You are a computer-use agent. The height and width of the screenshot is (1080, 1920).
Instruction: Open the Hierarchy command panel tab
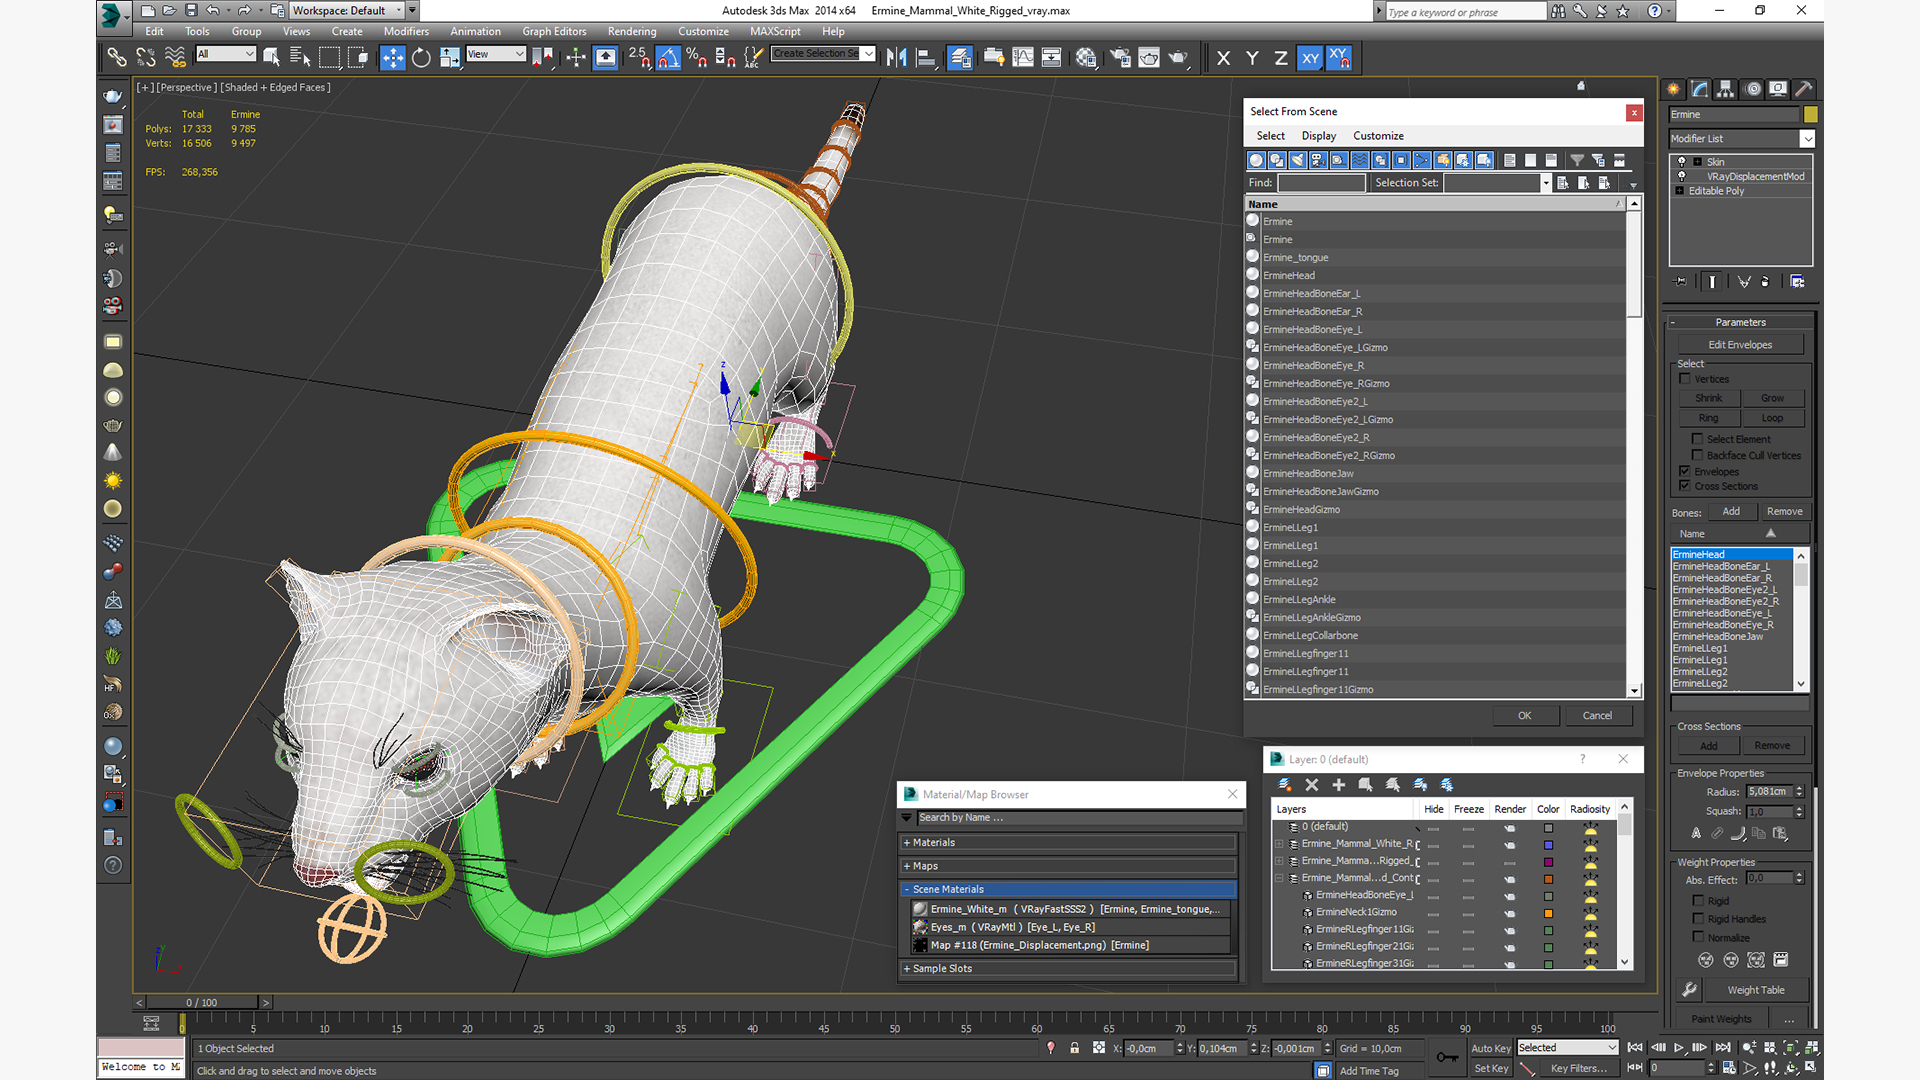click(1725, 89)
